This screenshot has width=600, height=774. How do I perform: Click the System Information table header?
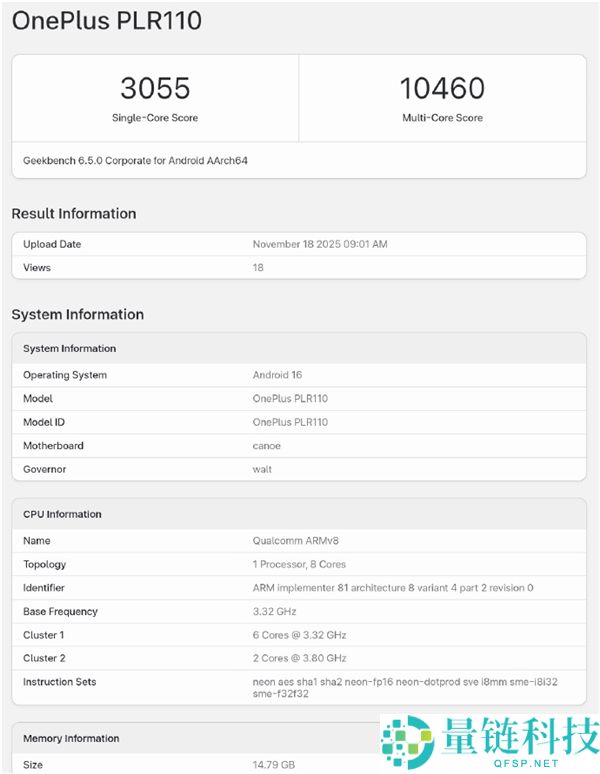pyautogui.click(x=70, y=349)
